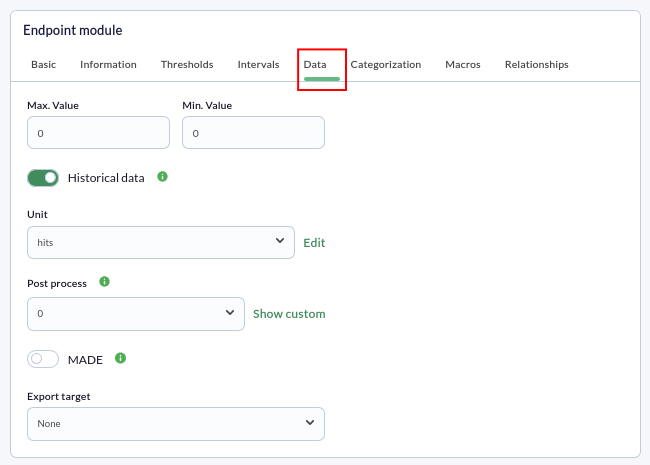Click the Edit link beside Unit
Image resolution: width=650 pixels, height=465 pixels.
point(314,242)
